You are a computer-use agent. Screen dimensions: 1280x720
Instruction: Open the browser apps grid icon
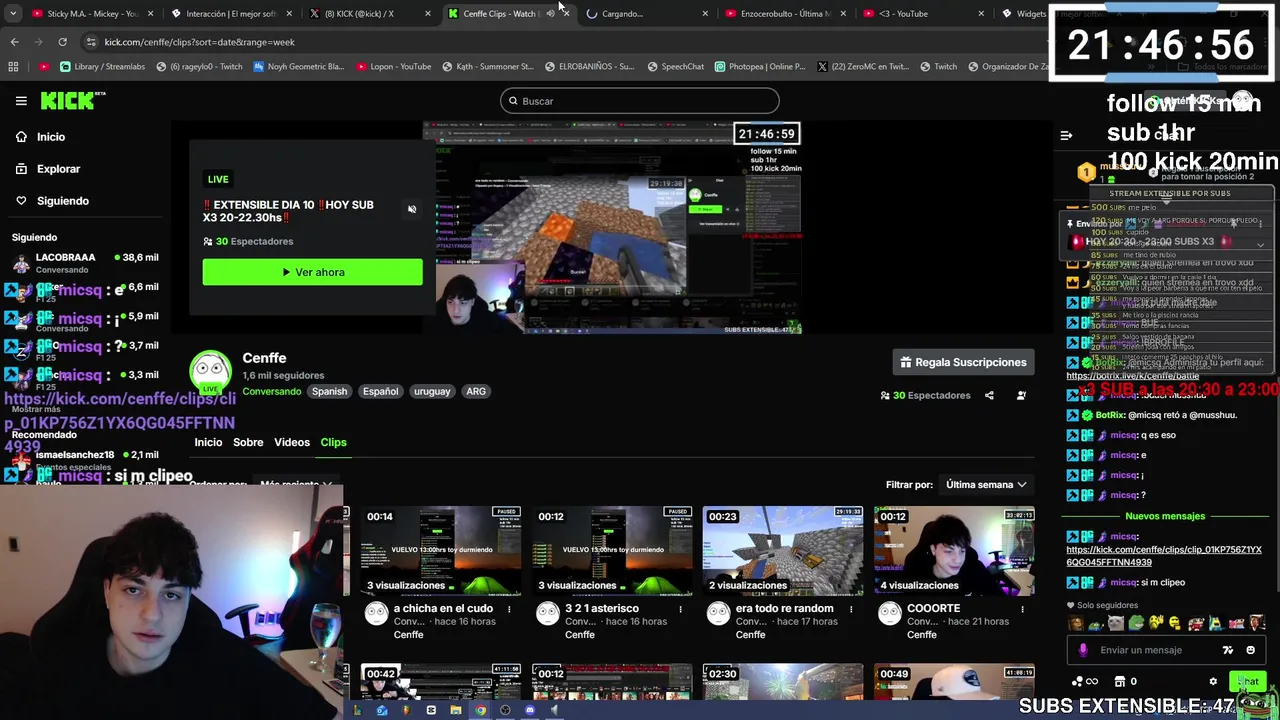click(13, 67)
